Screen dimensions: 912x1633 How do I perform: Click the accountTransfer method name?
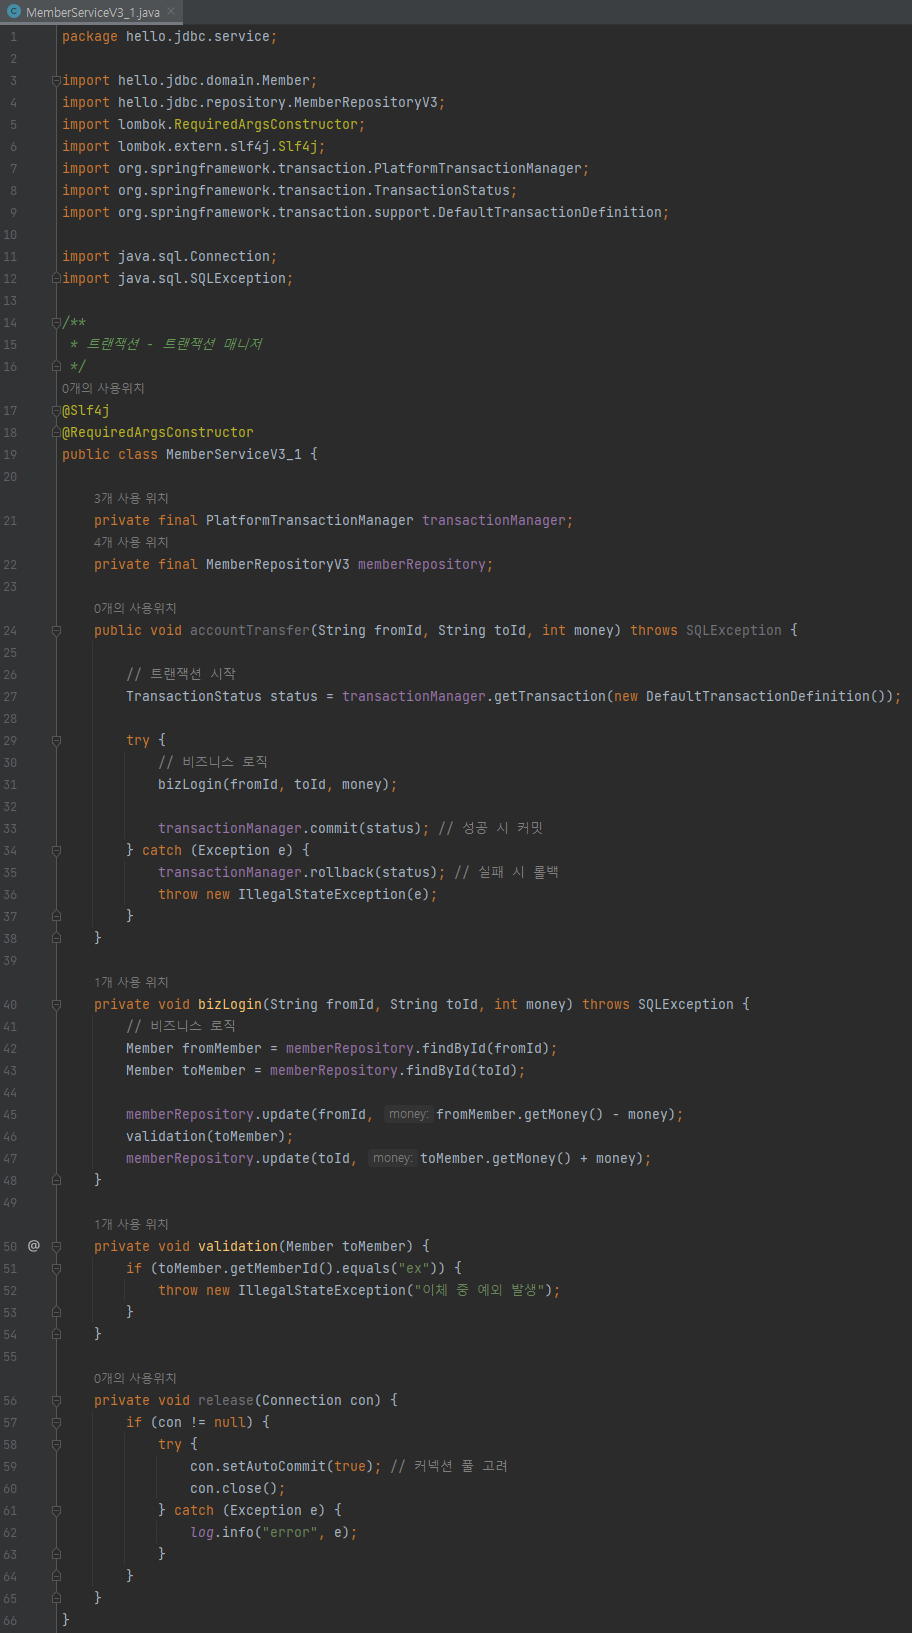pyautogui.click(x=250, y=630)
